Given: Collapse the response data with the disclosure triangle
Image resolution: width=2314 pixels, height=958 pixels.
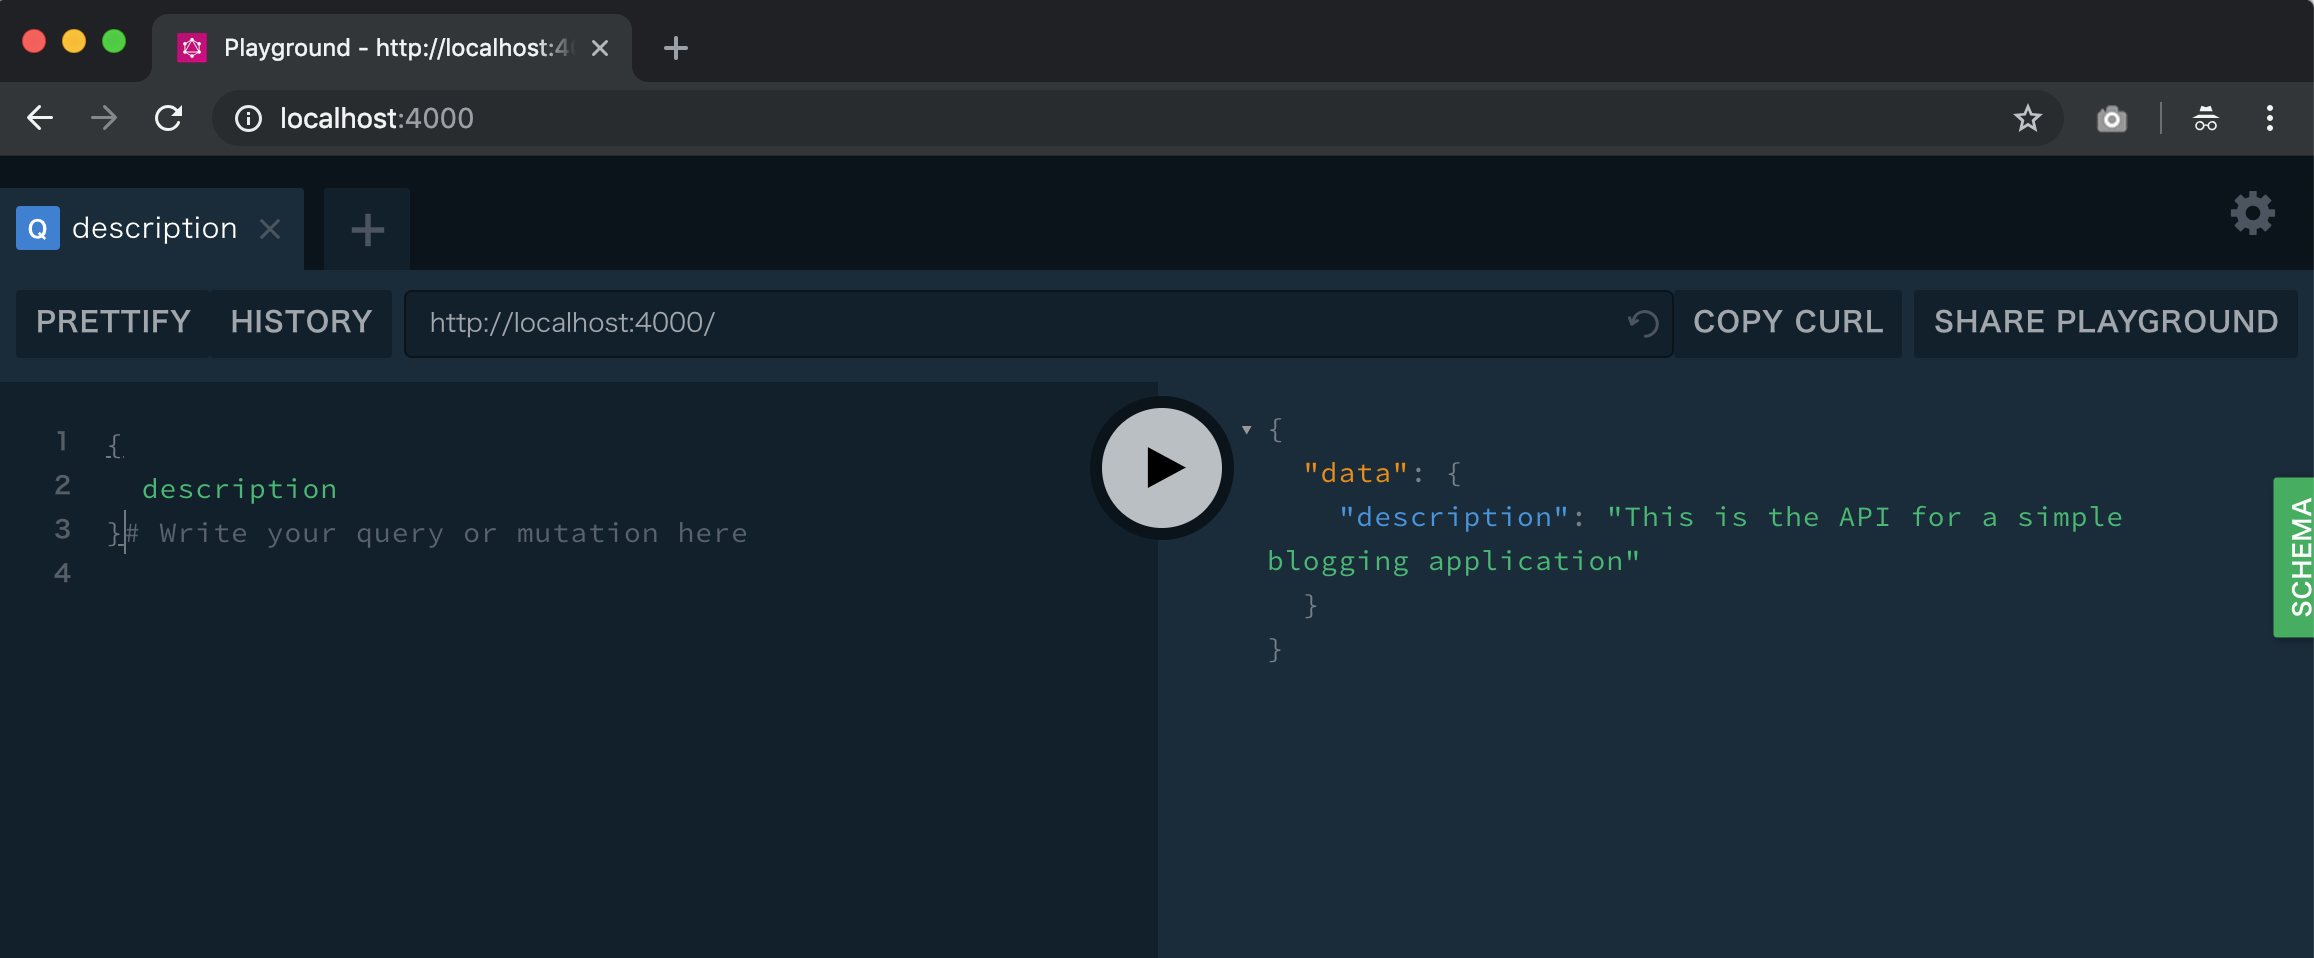Looking at the screenshot, I should [x=1246, y=429].
